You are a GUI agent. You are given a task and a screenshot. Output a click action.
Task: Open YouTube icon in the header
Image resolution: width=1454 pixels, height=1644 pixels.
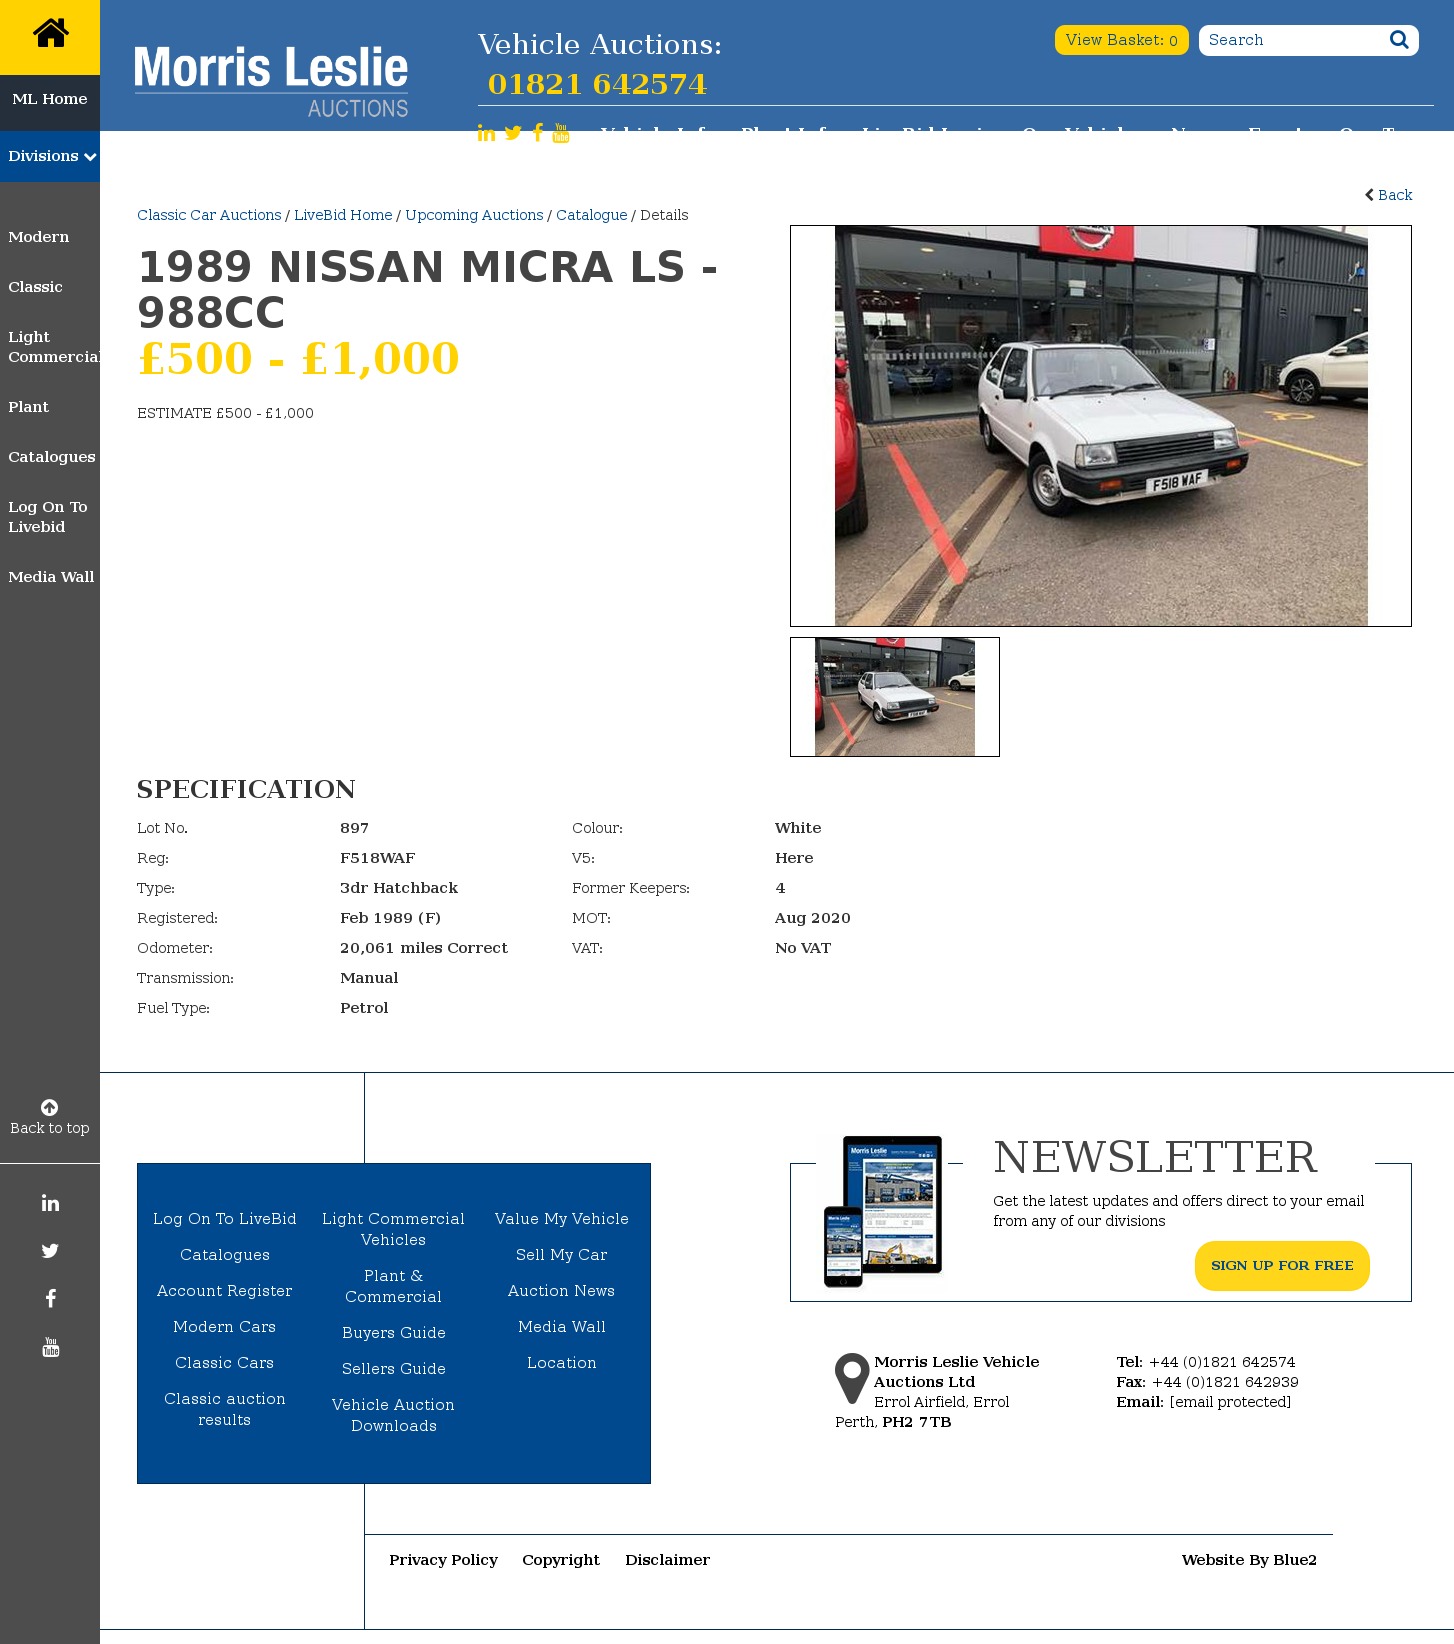tap(561, 133)
